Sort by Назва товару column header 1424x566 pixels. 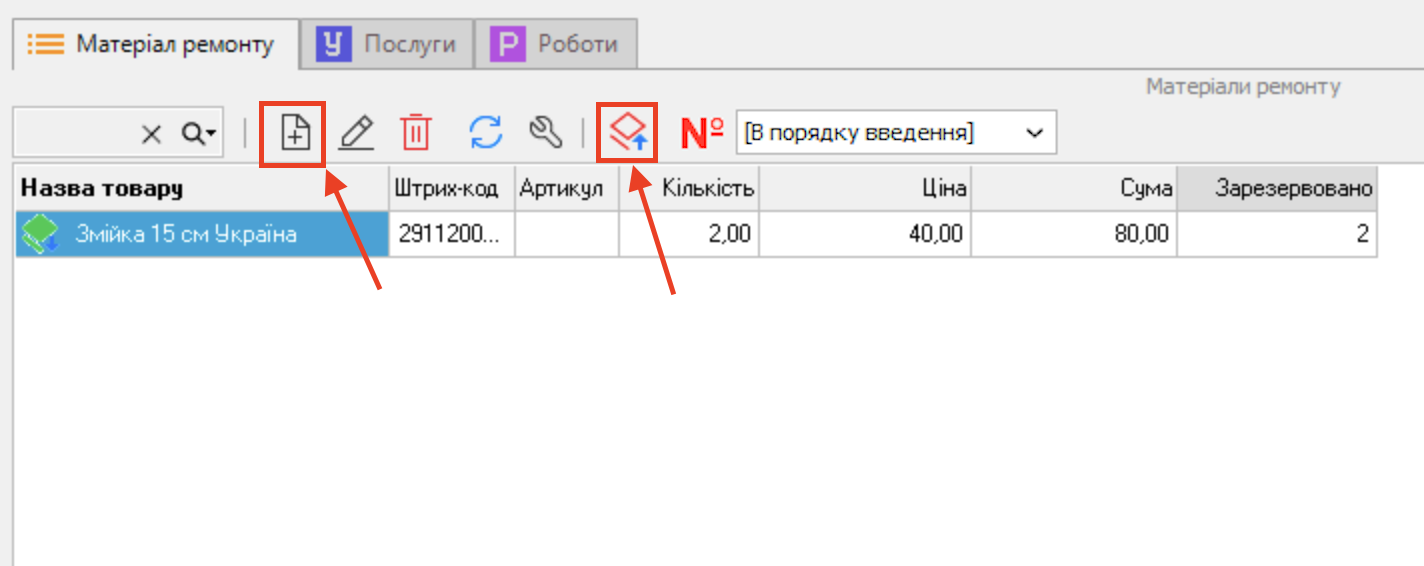tap(202, 189)
